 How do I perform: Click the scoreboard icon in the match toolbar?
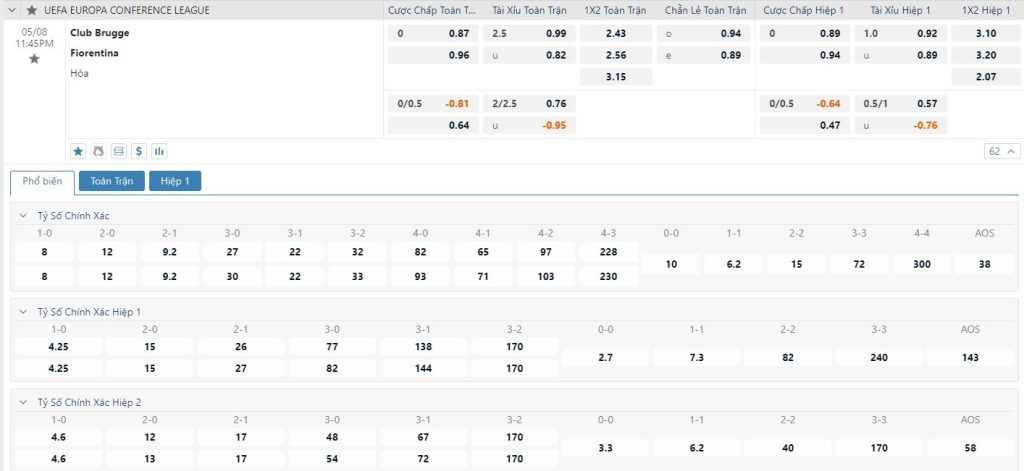point(119,151)
